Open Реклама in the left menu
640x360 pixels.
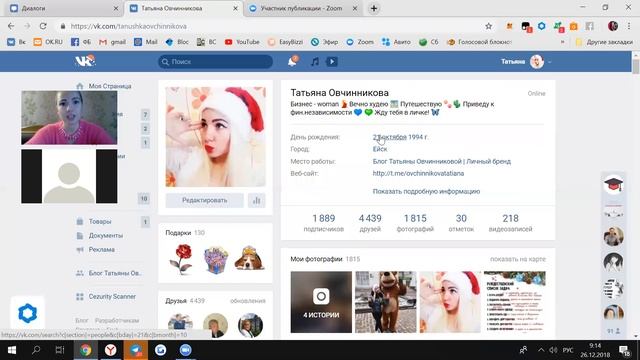[96, 249]
